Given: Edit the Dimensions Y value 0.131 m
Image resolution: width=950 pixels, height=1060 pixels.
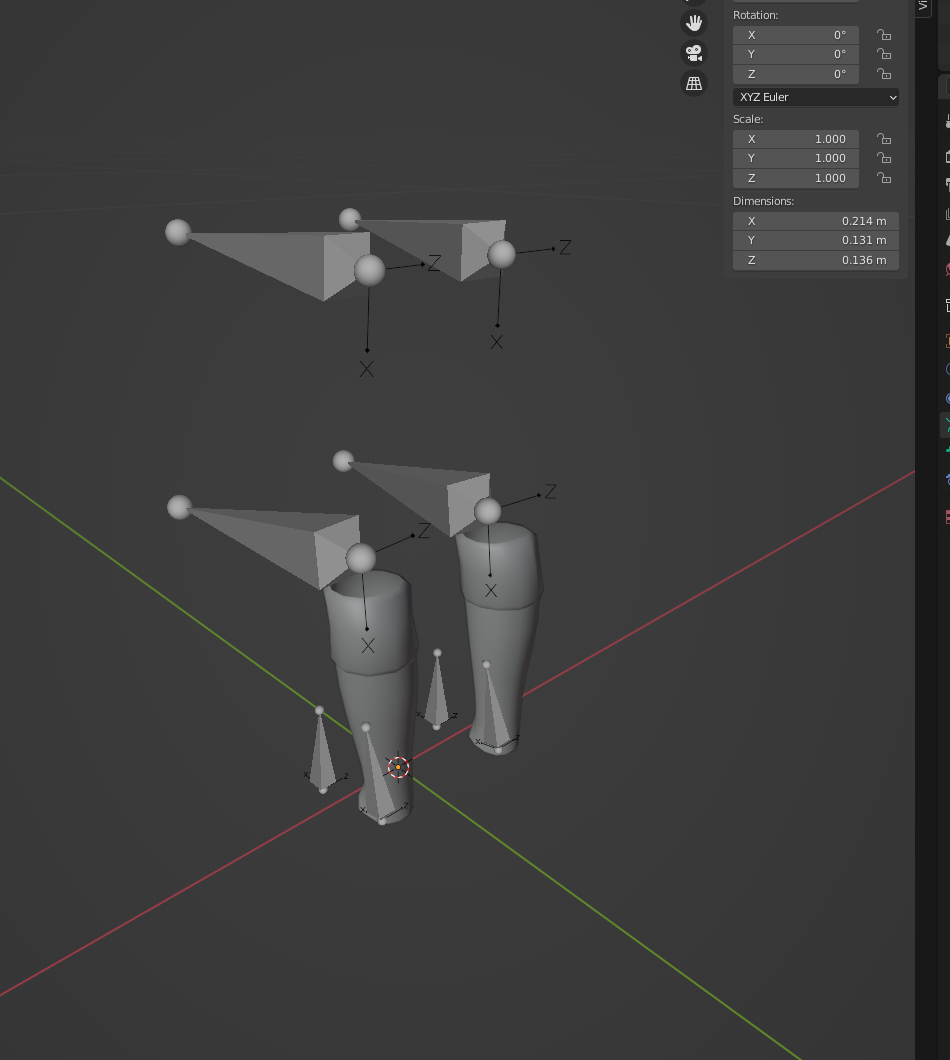Looking at the screenshot, I should [816, 240].
